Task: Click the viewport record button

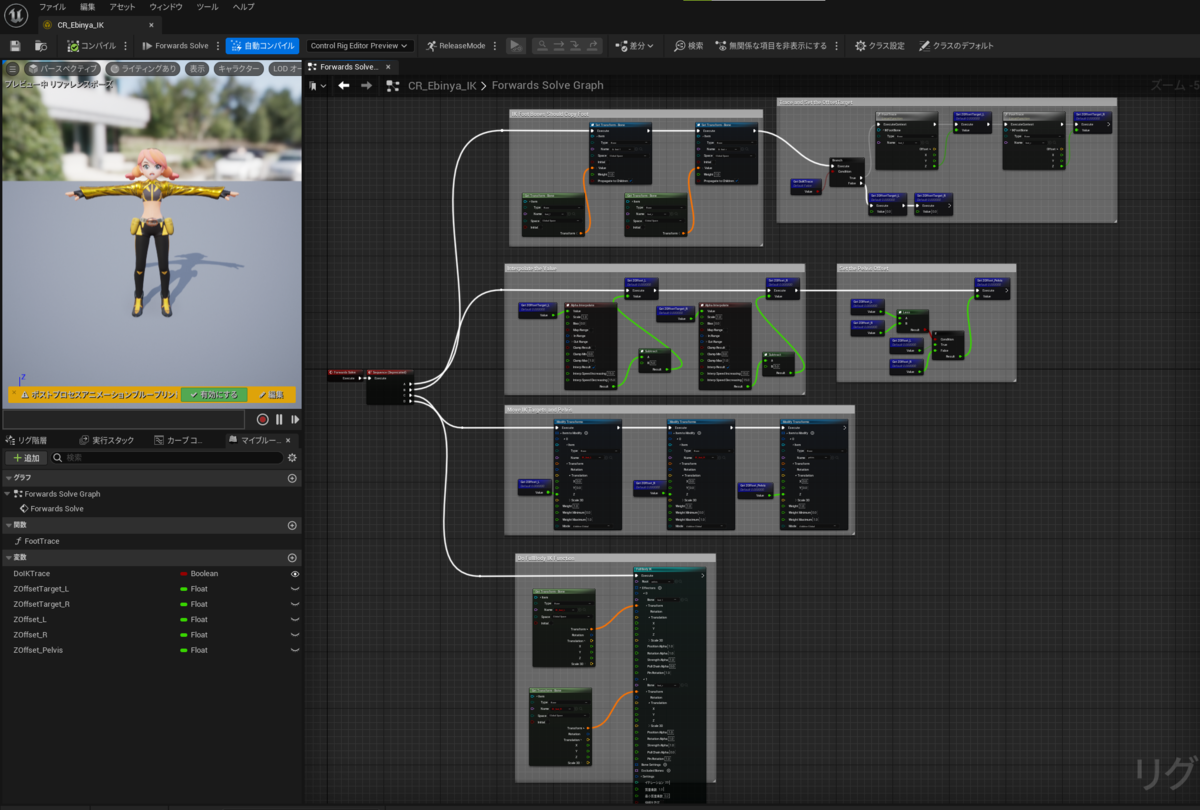Action: click(x=263, y=420)
